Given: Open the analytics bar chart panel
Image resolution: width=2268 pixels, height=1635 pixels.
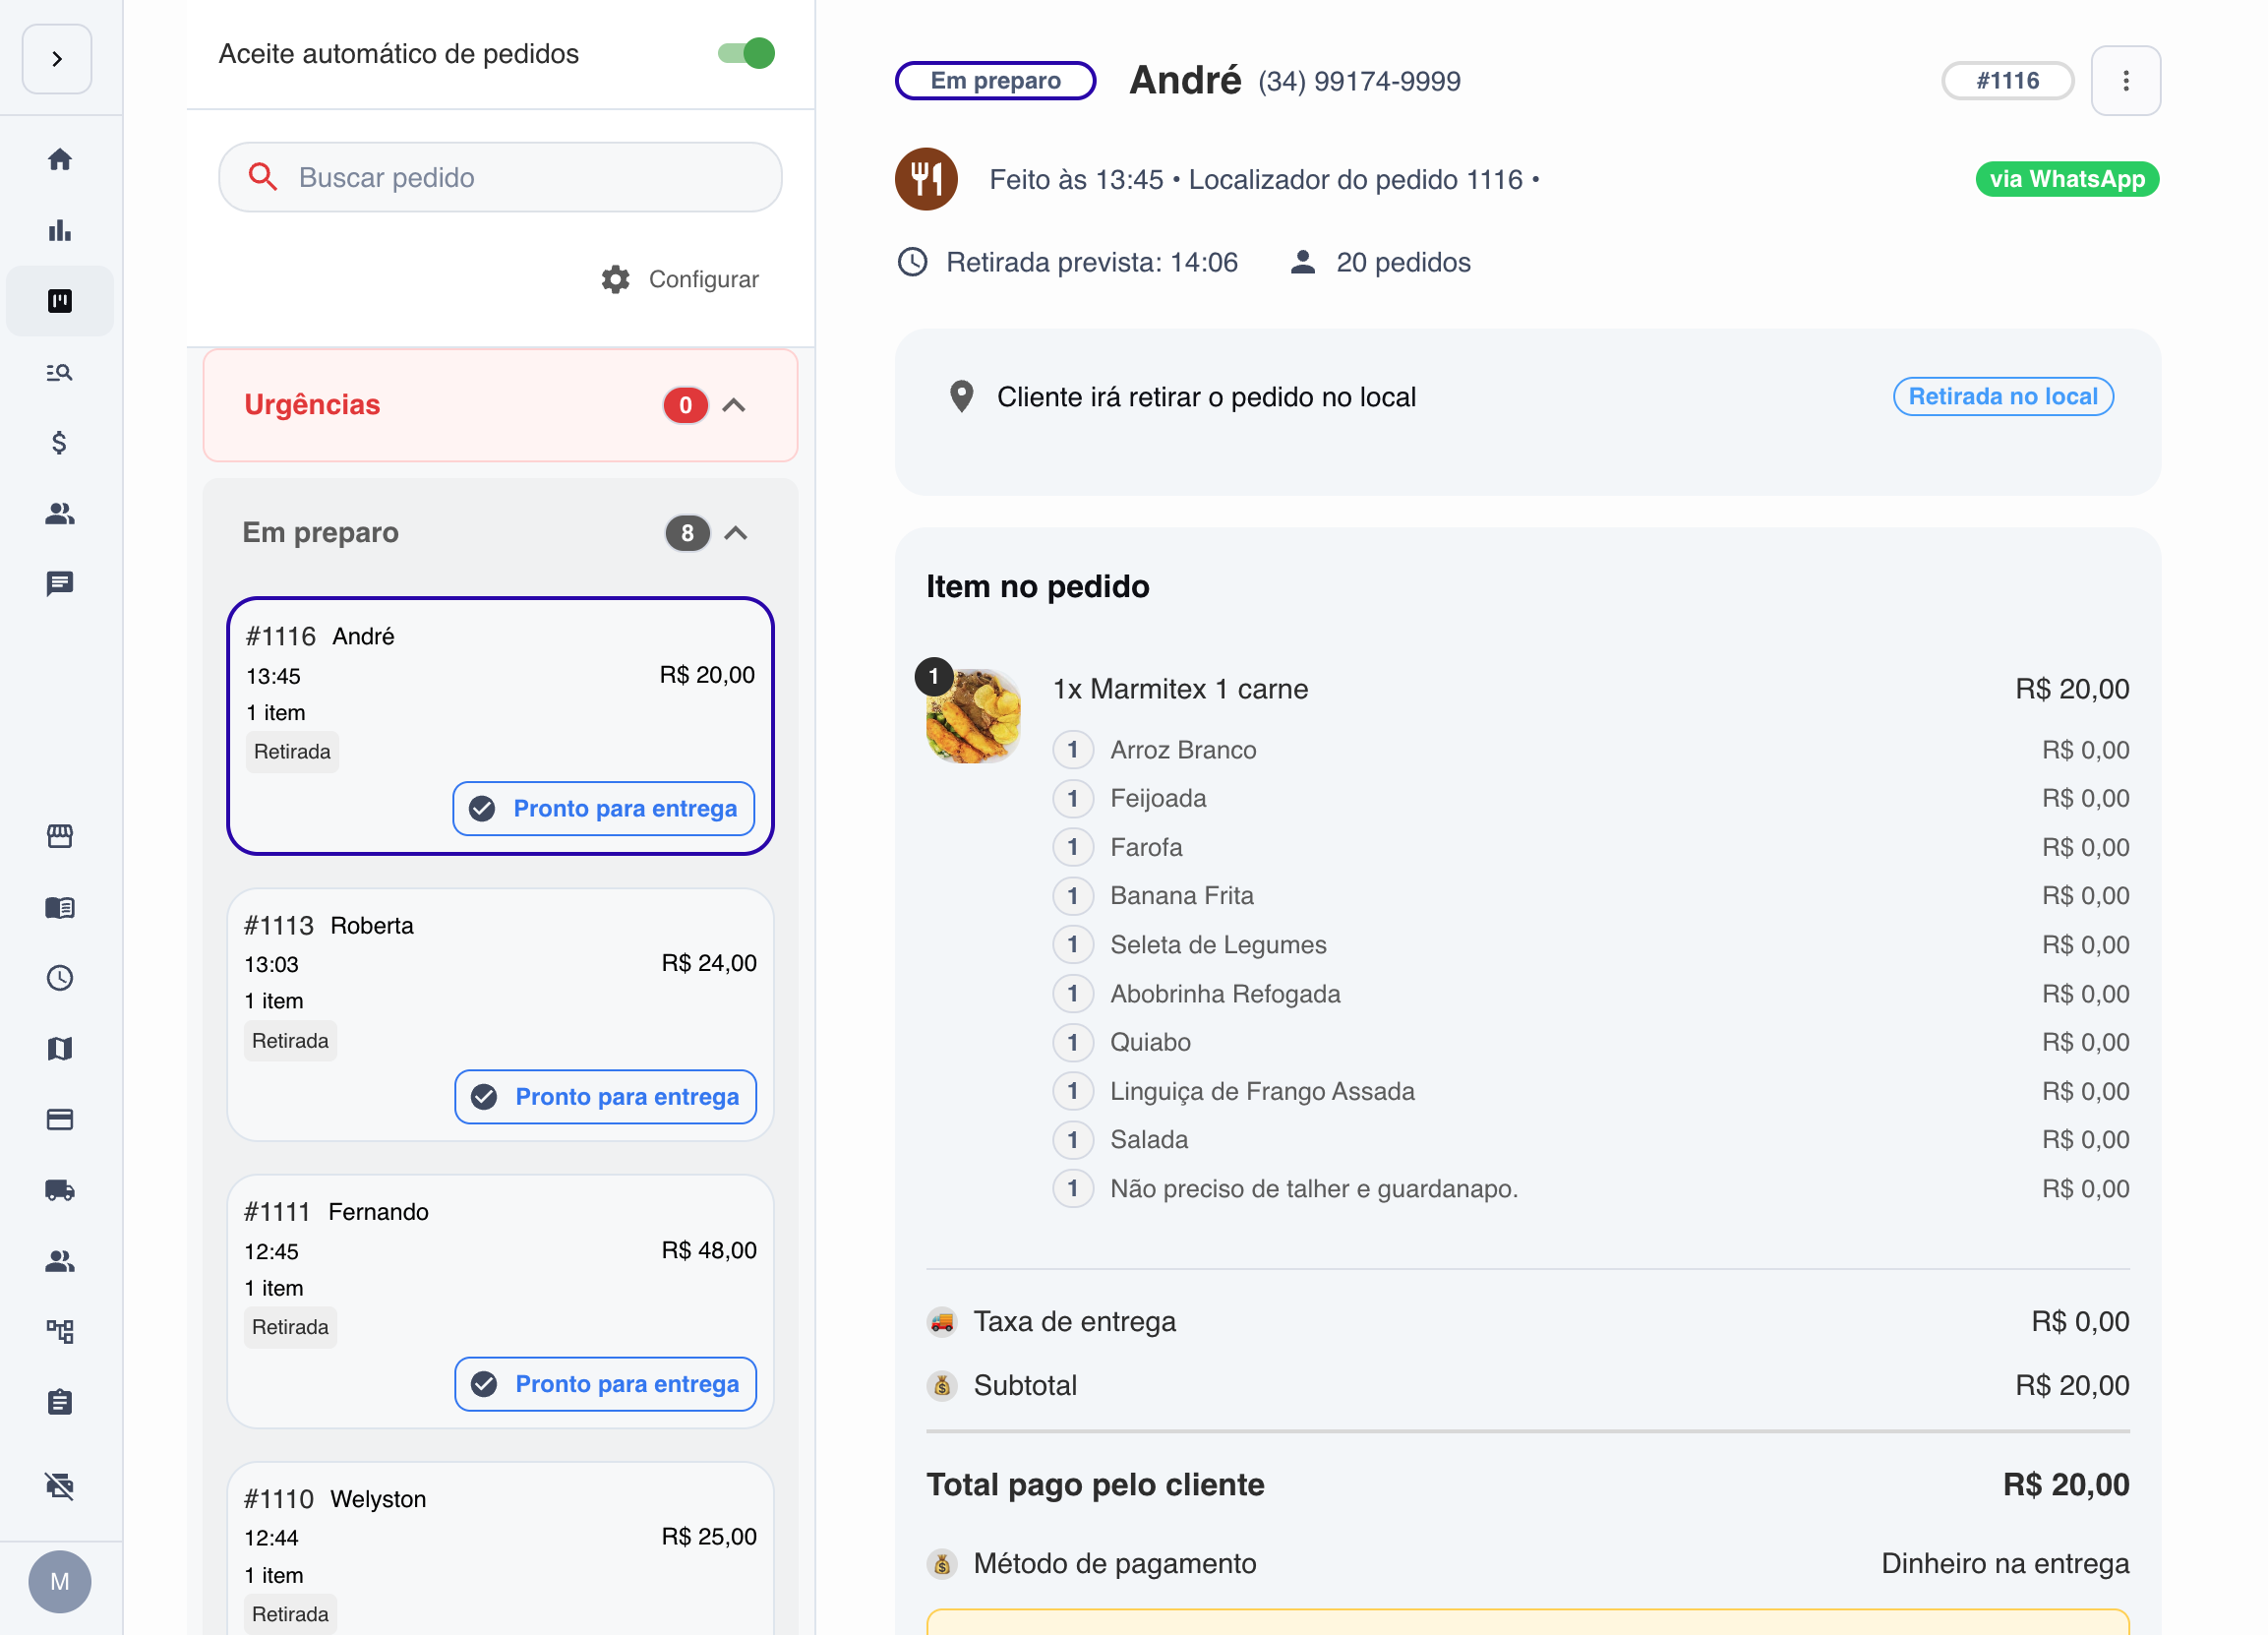Looking at the screenshot, I should pyautogui.click(x=59, y=229).
